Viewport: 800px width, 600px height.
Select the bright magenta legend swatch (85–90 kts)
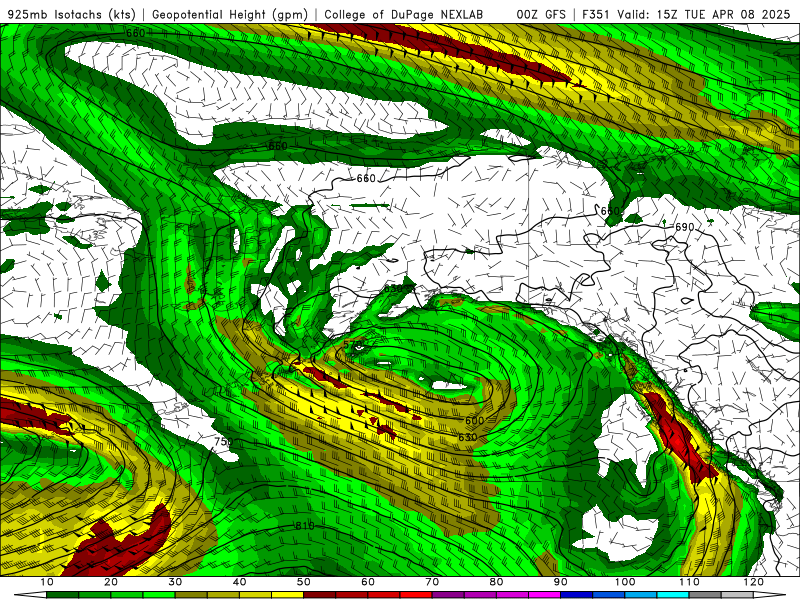544,595
